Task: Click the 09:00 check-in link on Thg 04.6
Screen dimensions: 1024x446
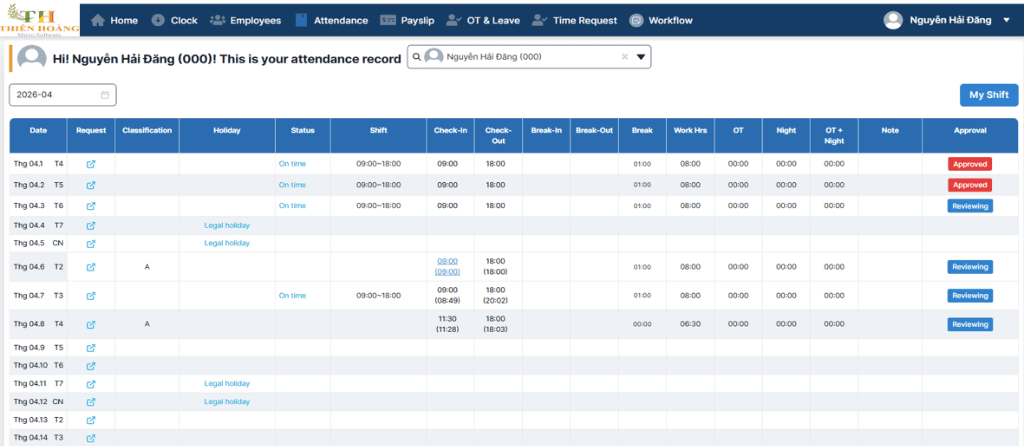Action: (x=447, y=261)
